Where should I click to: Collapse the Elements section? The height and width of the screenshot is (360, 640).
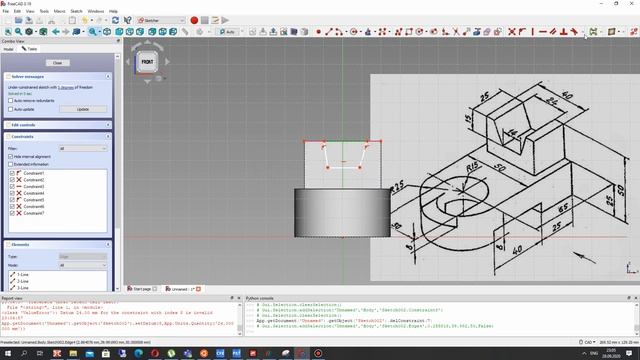pos(108,244)
